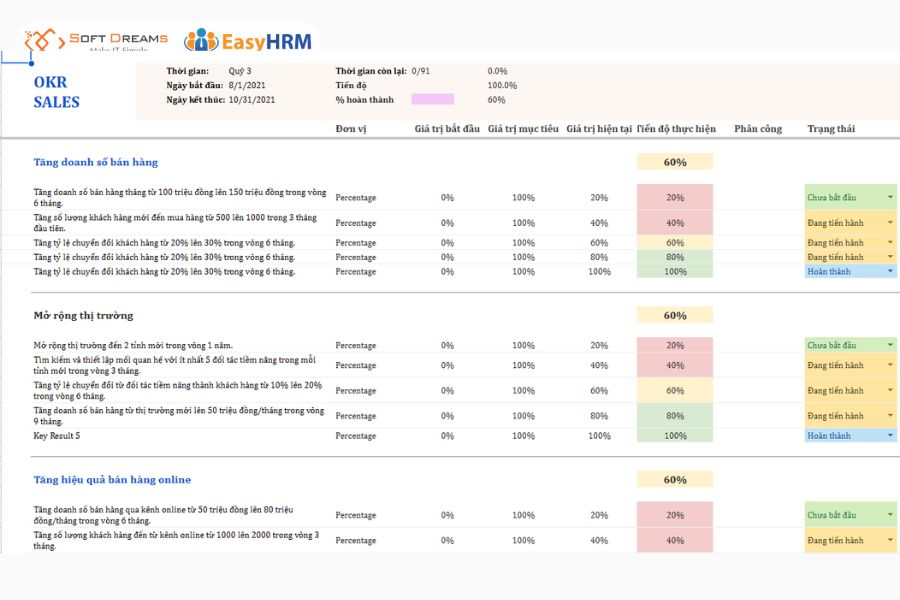900x600 pixels.
Task: Click the 'Trạng thái' column header
Action: point(831,129)
